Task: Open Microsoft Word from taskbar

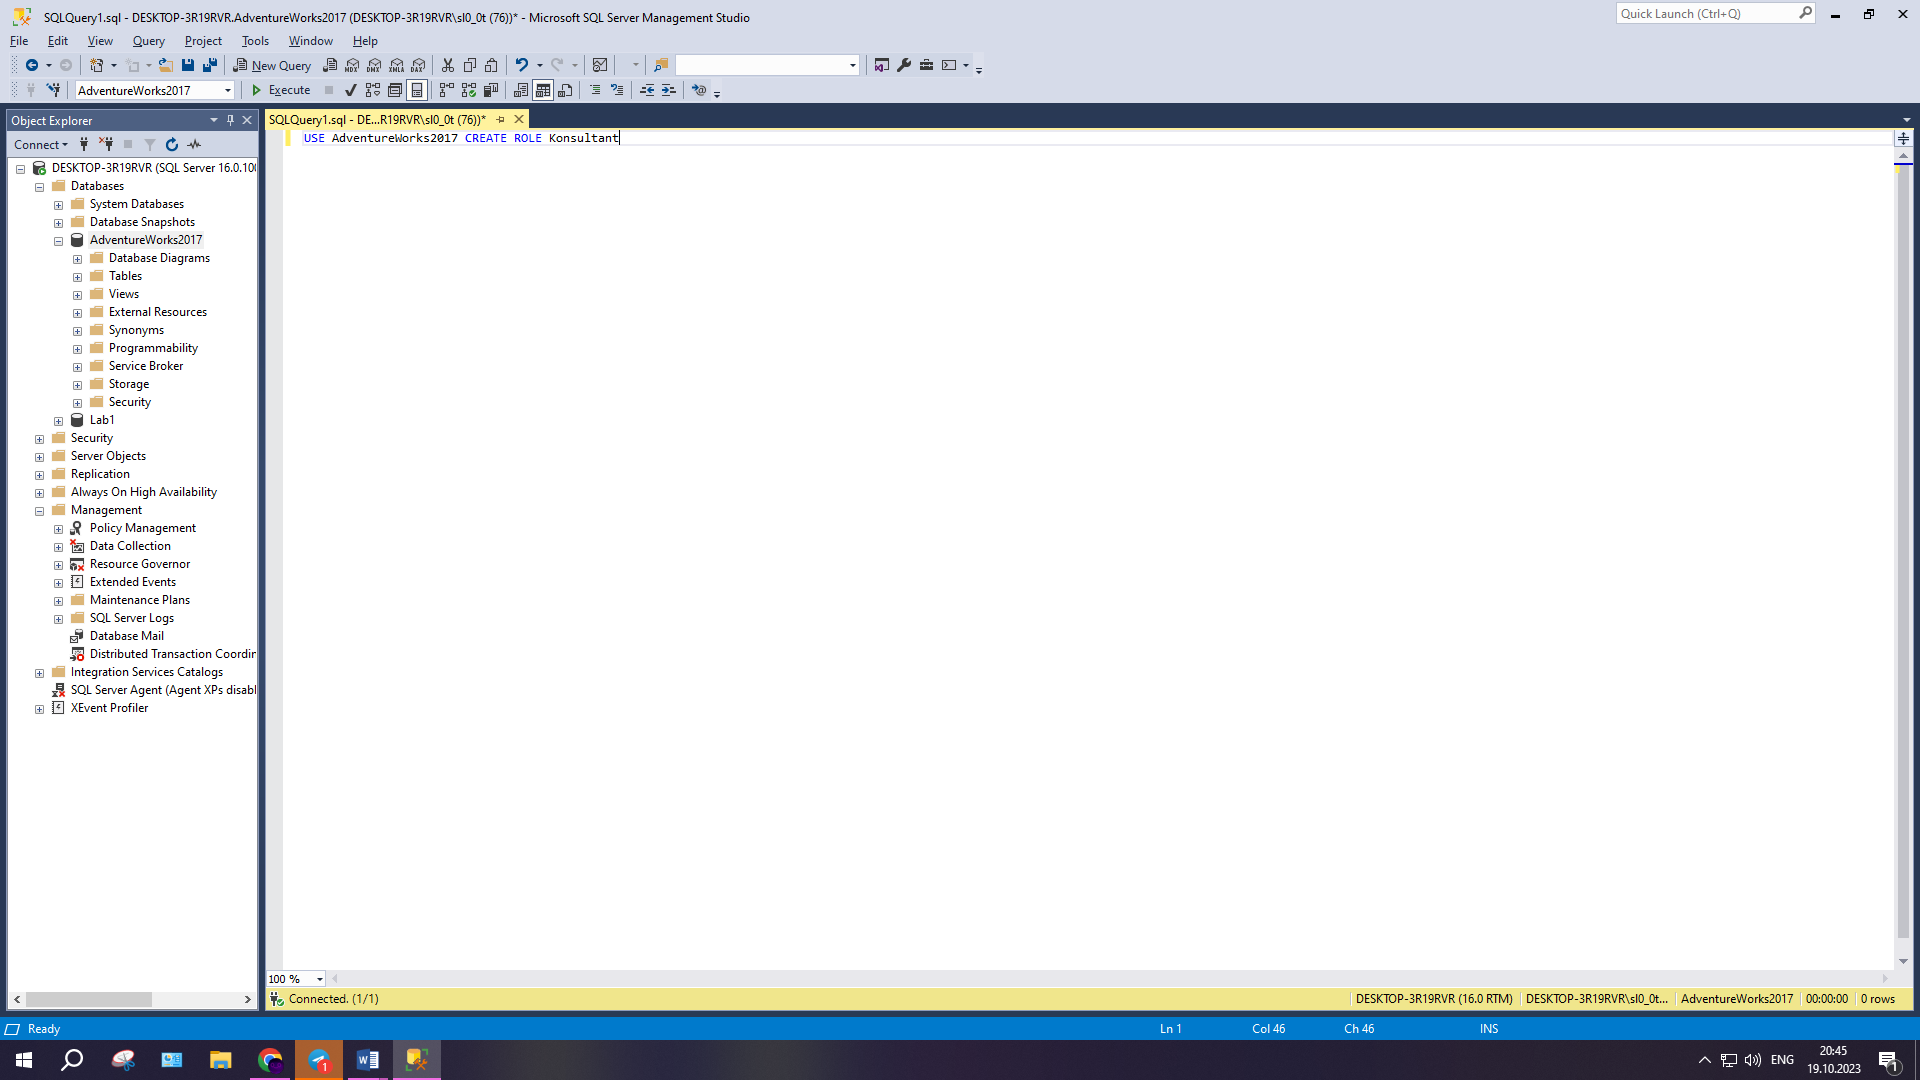Action: click(368, 1060)
